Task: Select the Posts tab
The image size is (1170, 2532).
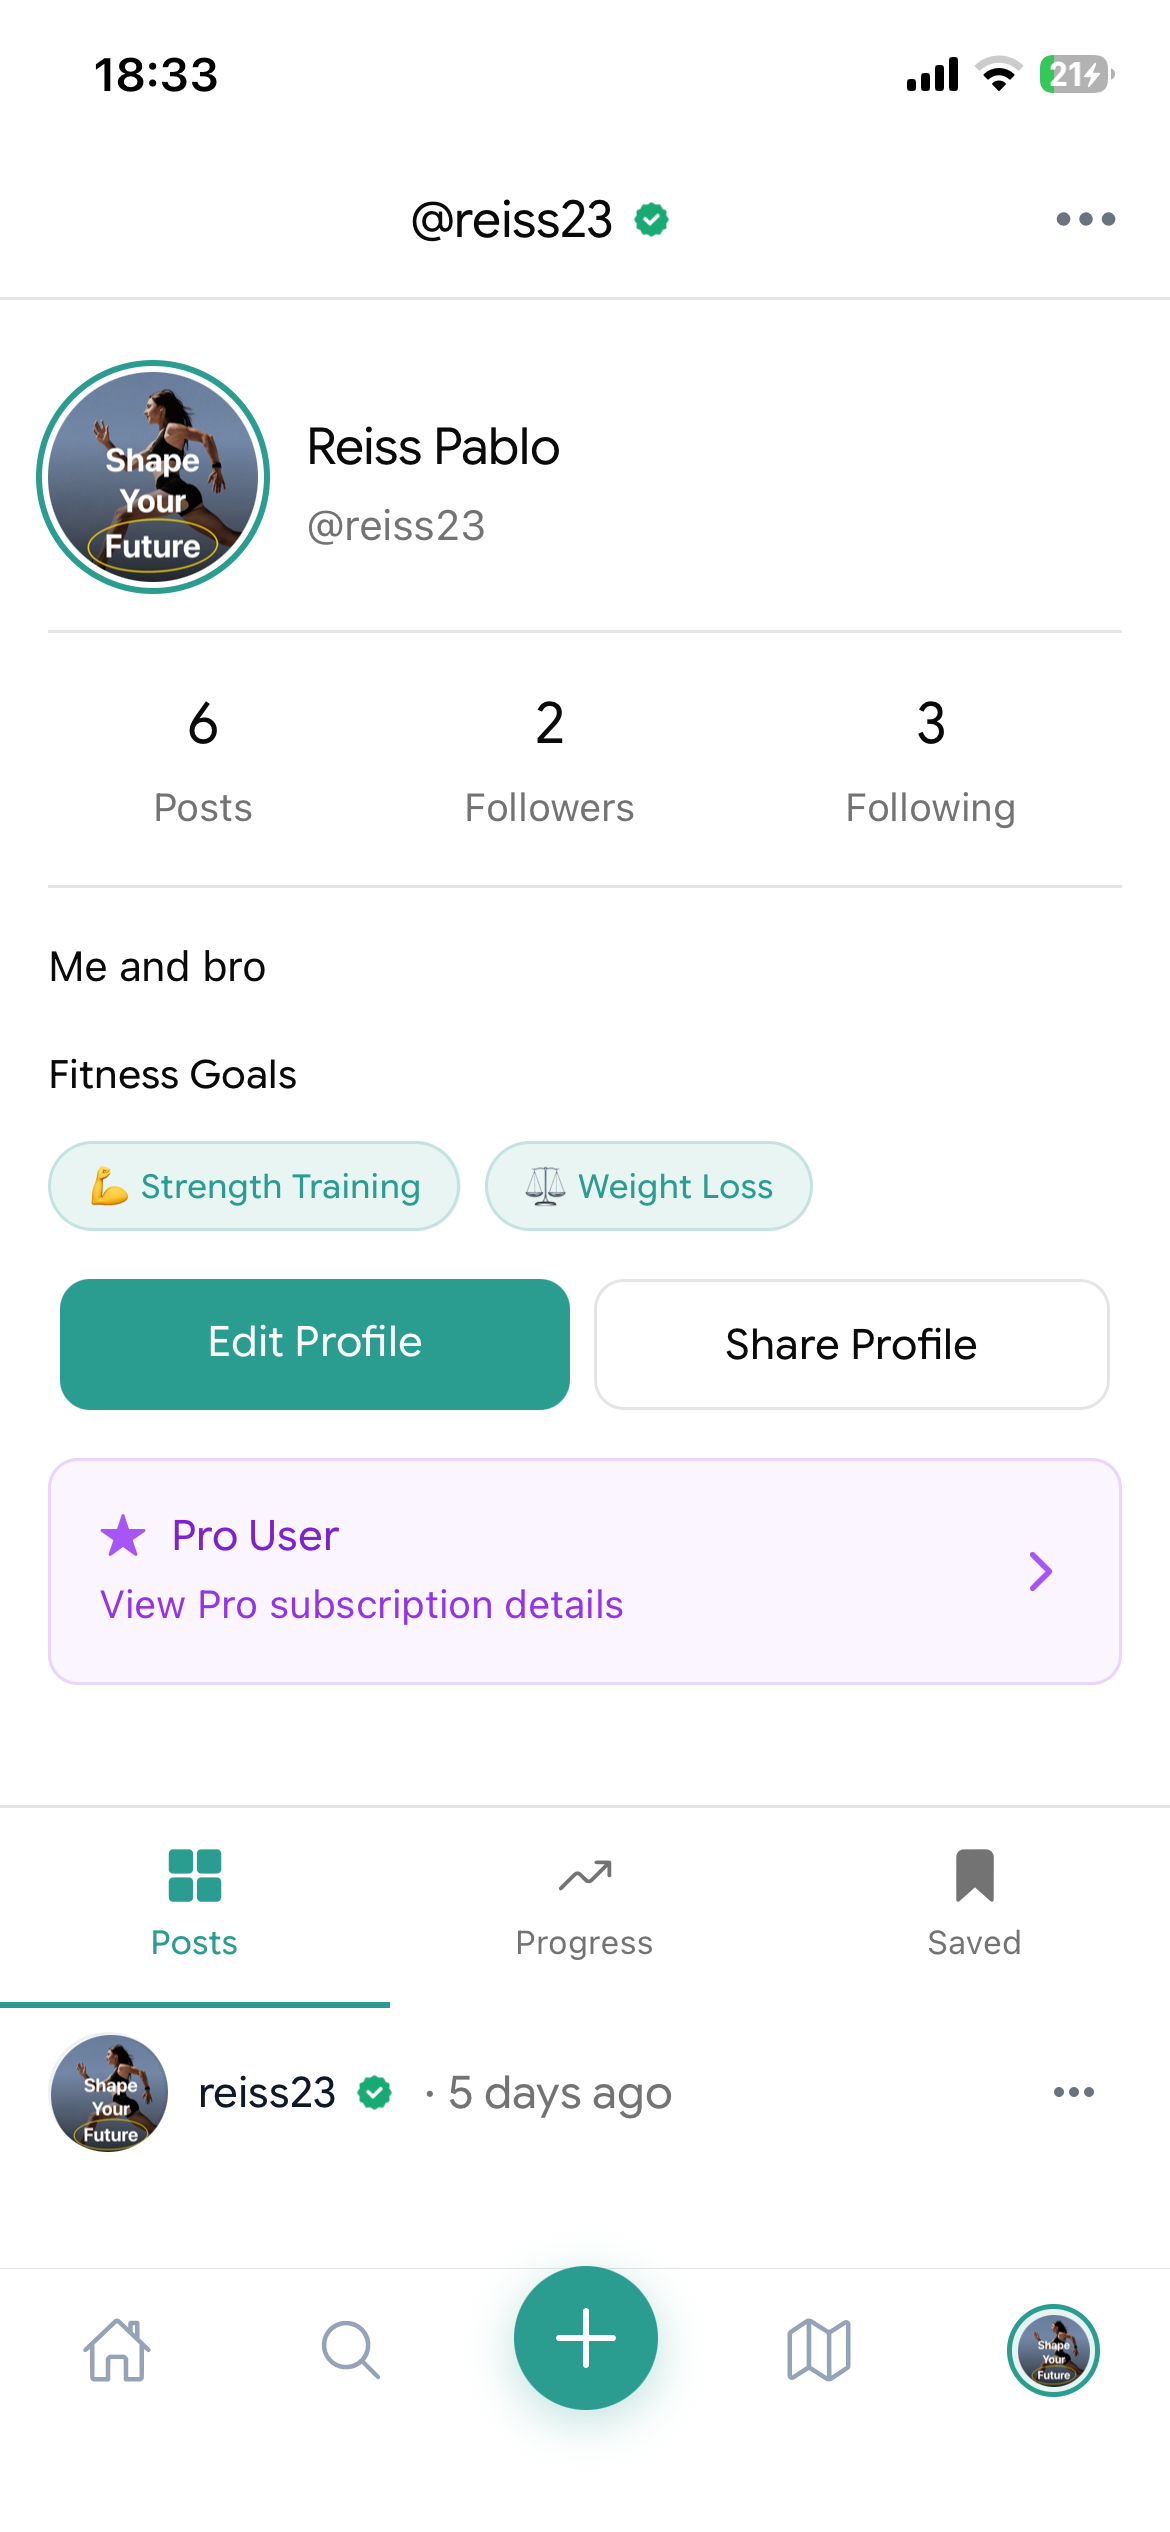Action: tap(194, 1903)
